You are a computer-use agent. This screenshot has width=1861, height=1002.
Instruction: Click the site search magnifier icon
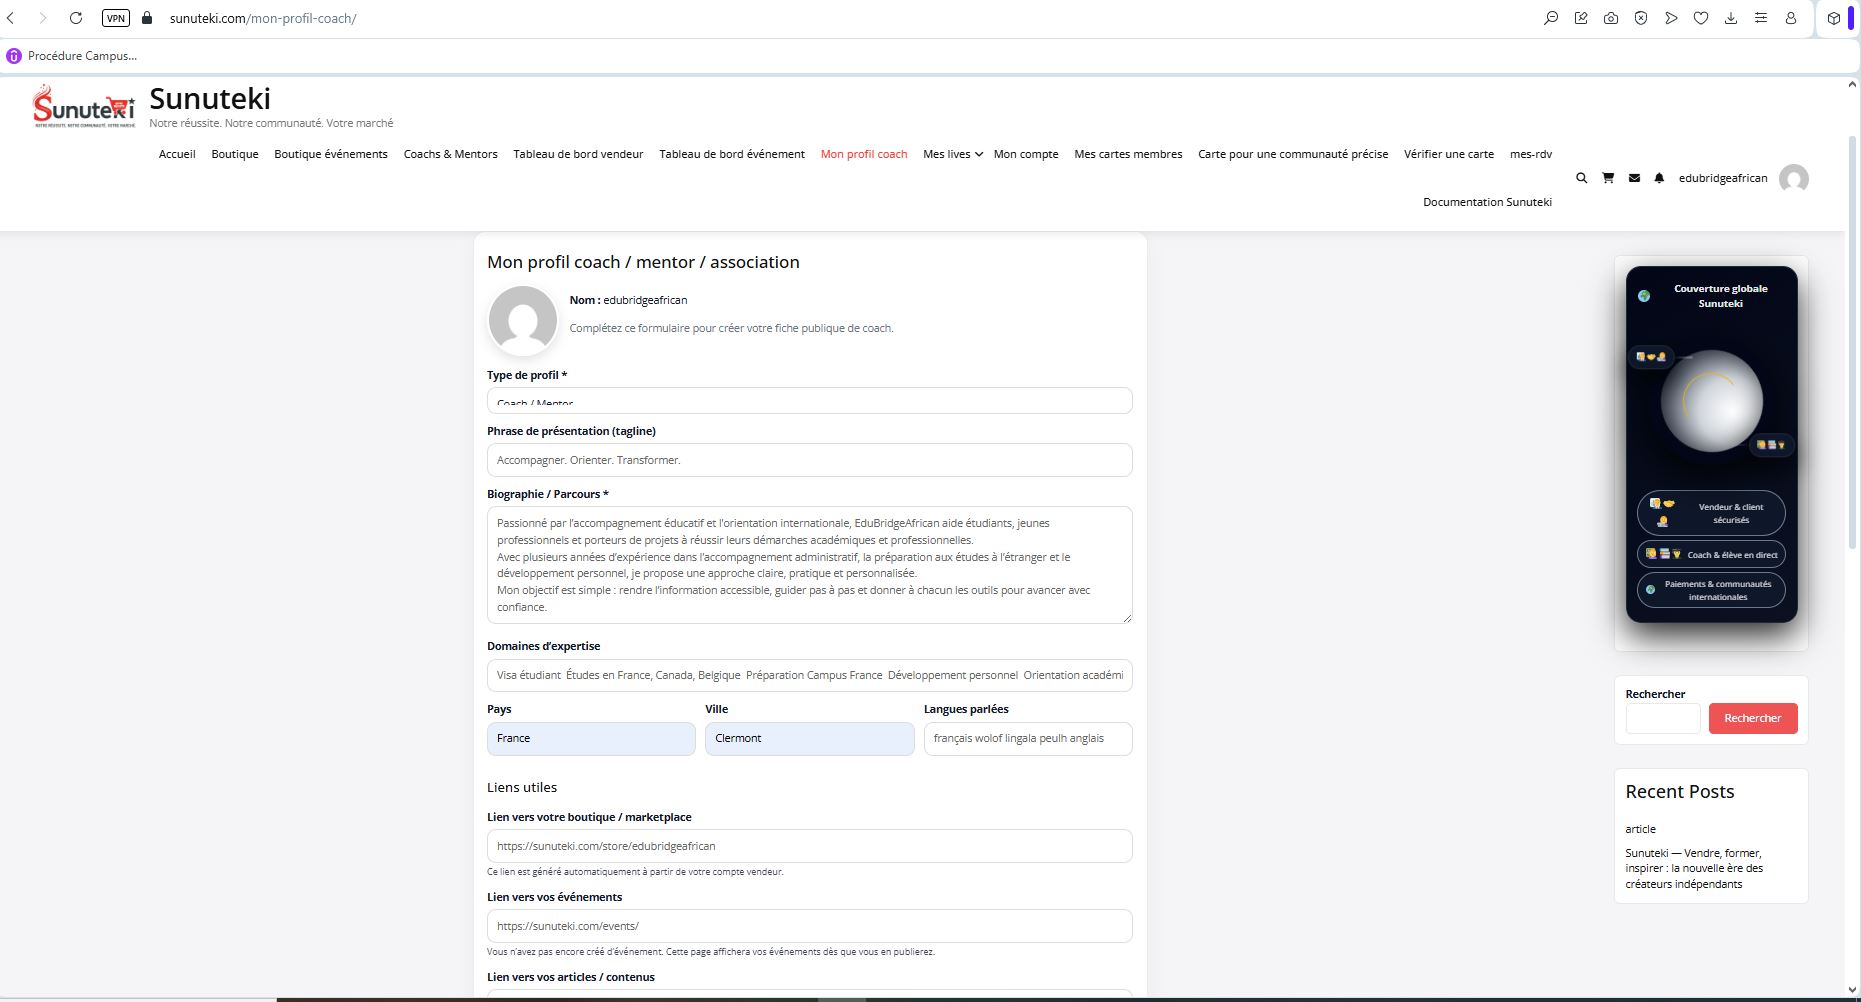[x=1581, y=178]
